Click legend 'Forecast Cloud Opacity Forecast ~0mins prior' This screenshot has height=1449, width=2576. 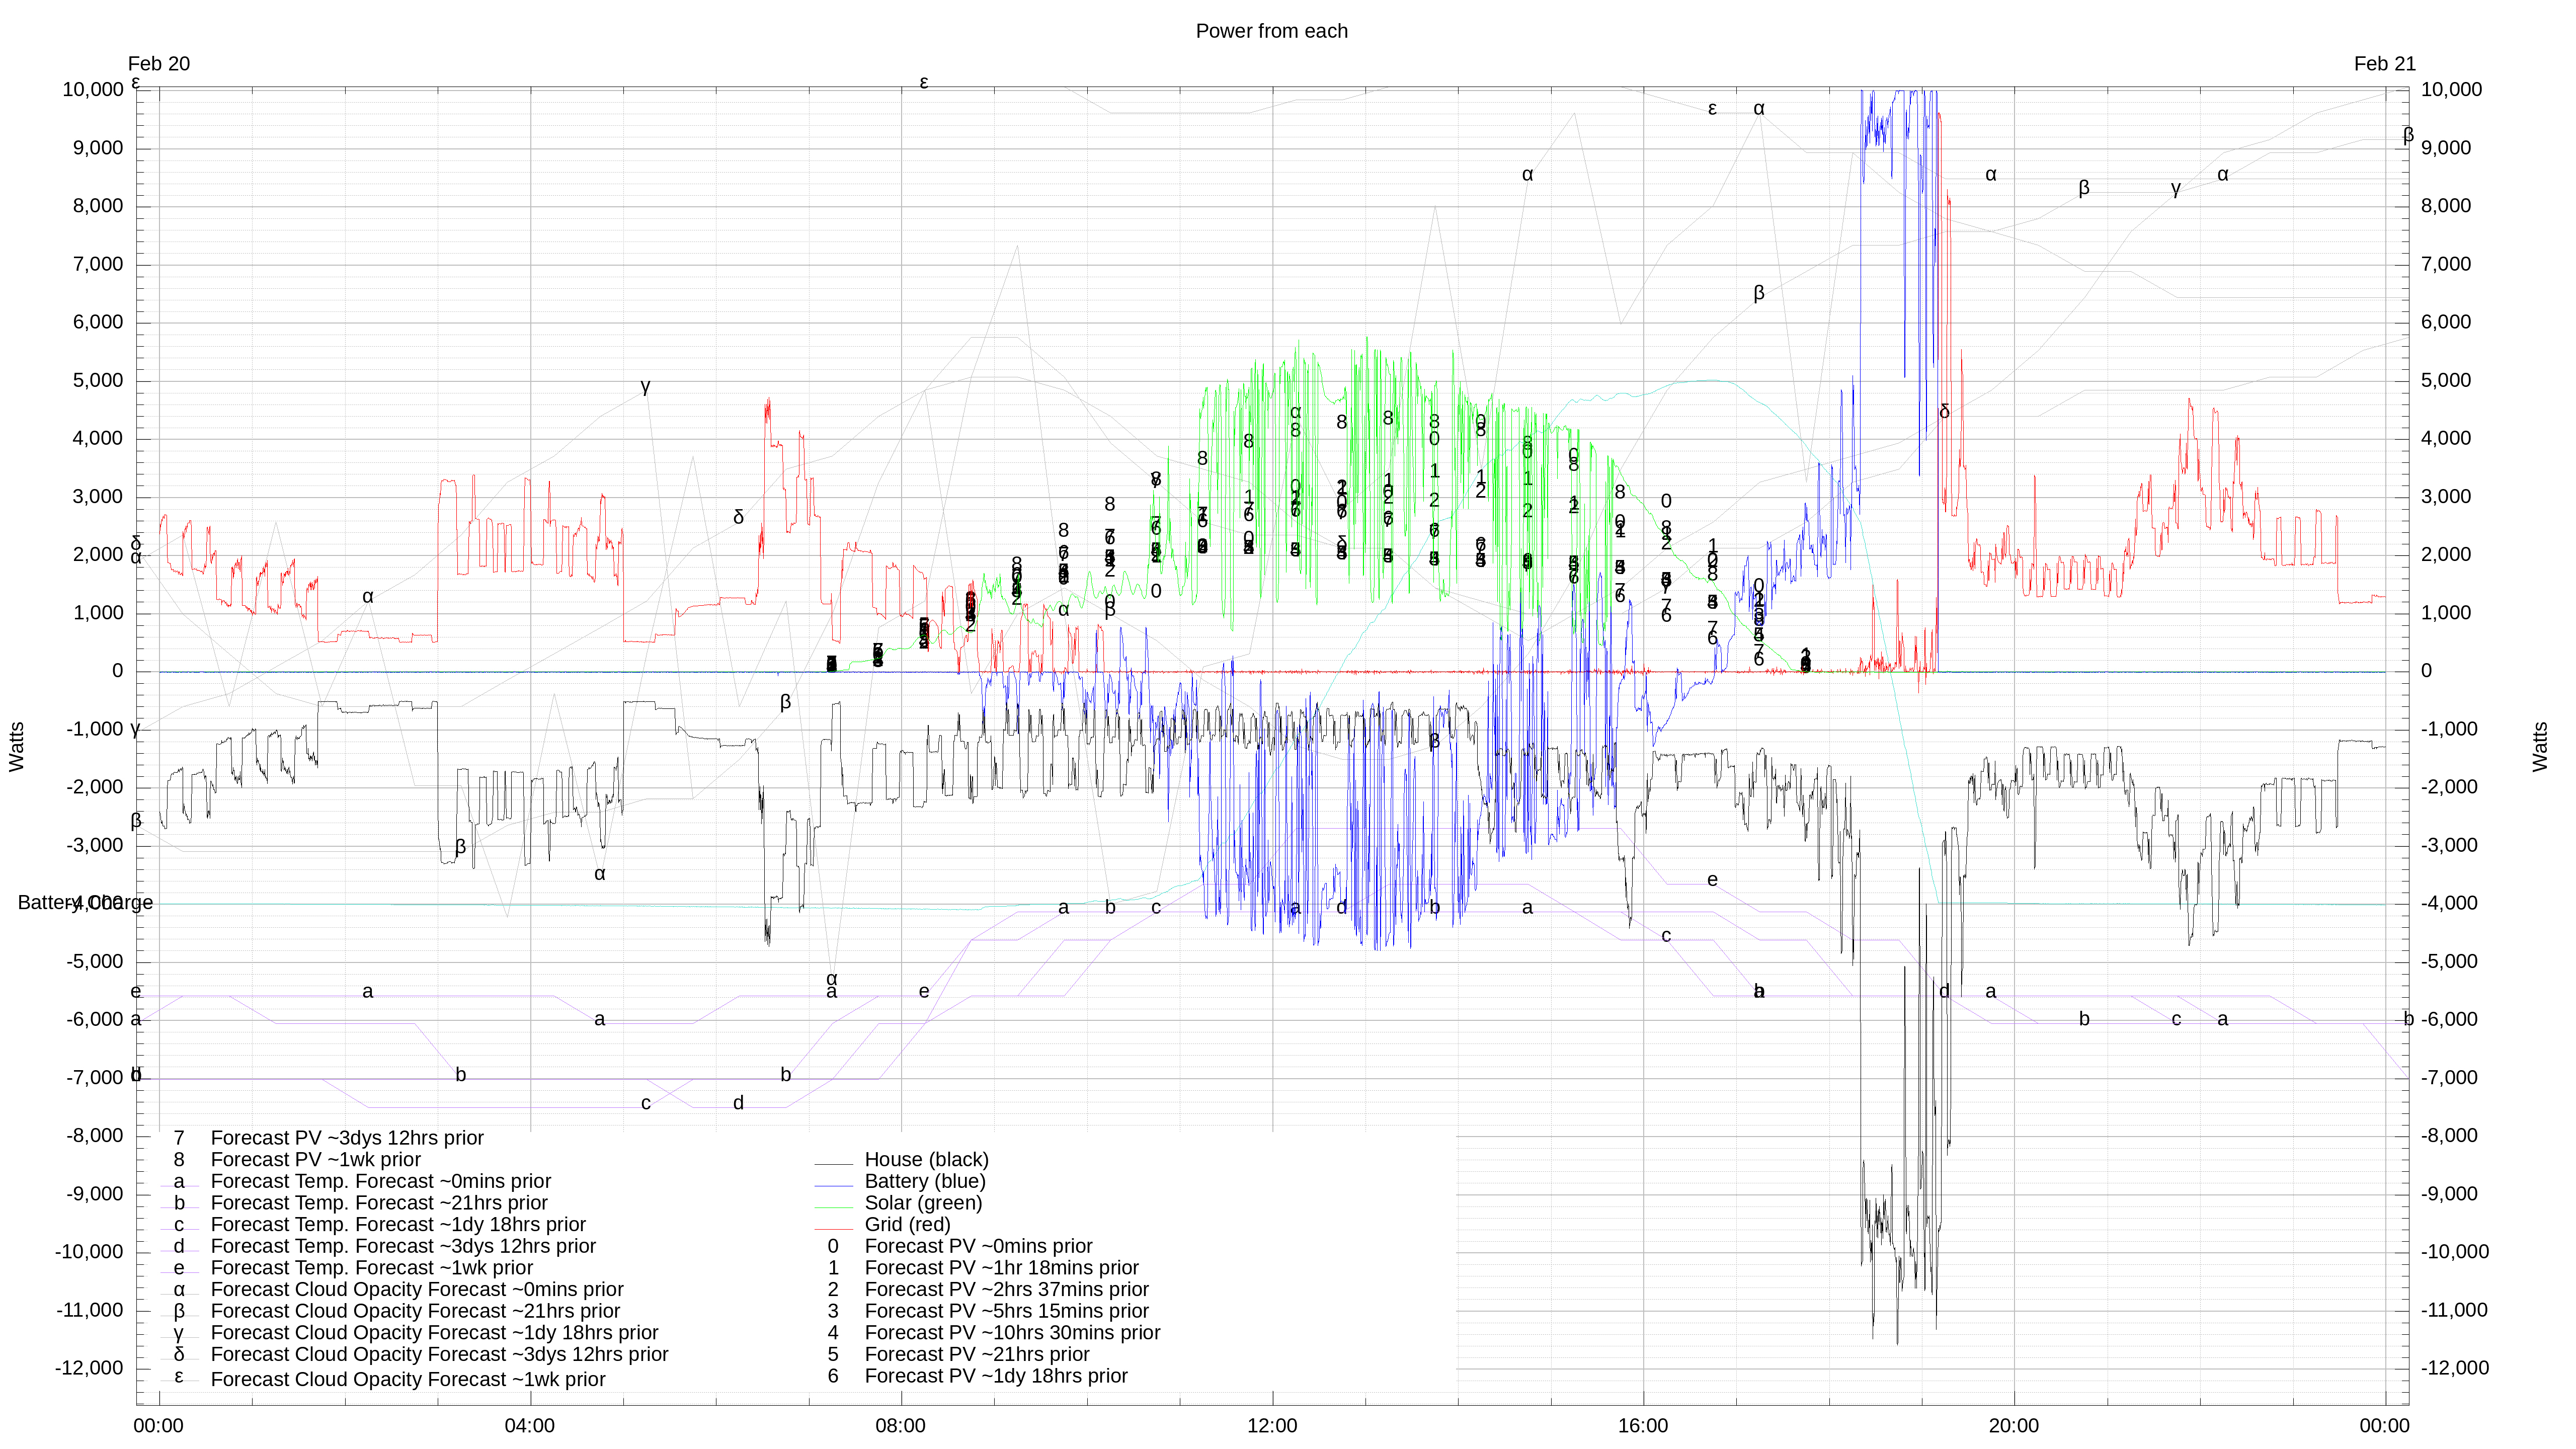[x=417, y=1290]
